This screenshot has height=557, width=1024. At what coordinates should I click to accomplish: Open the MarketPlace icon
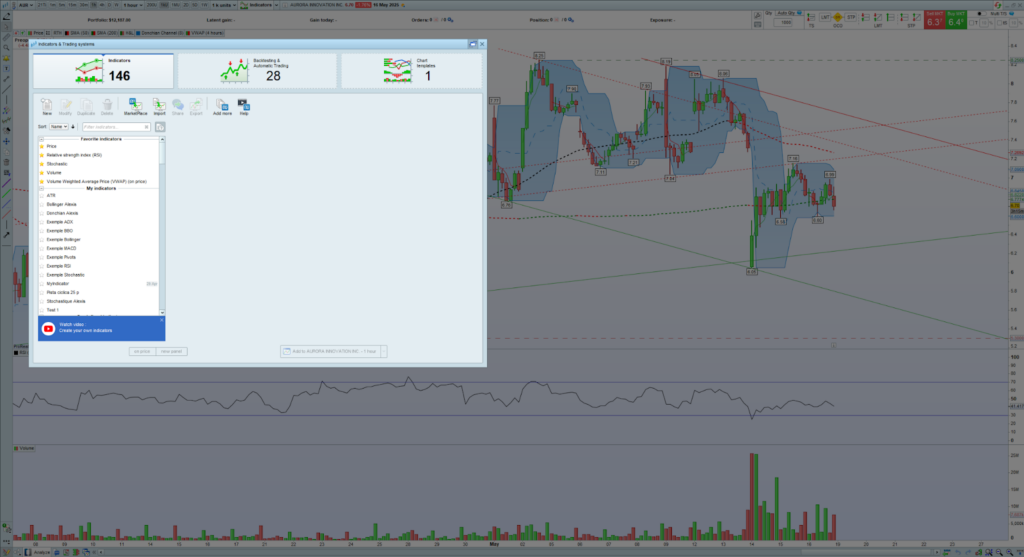click(135, 105)
